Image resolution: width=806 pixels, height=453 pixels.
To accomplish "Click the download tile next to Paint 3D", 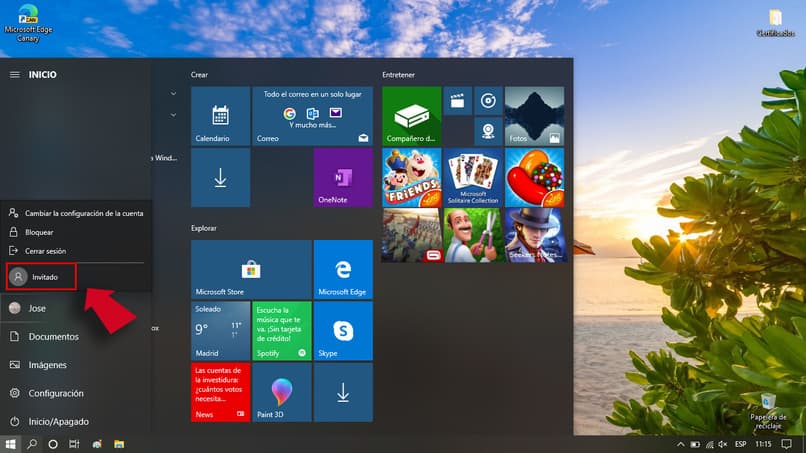I will (x=343, y=392).
